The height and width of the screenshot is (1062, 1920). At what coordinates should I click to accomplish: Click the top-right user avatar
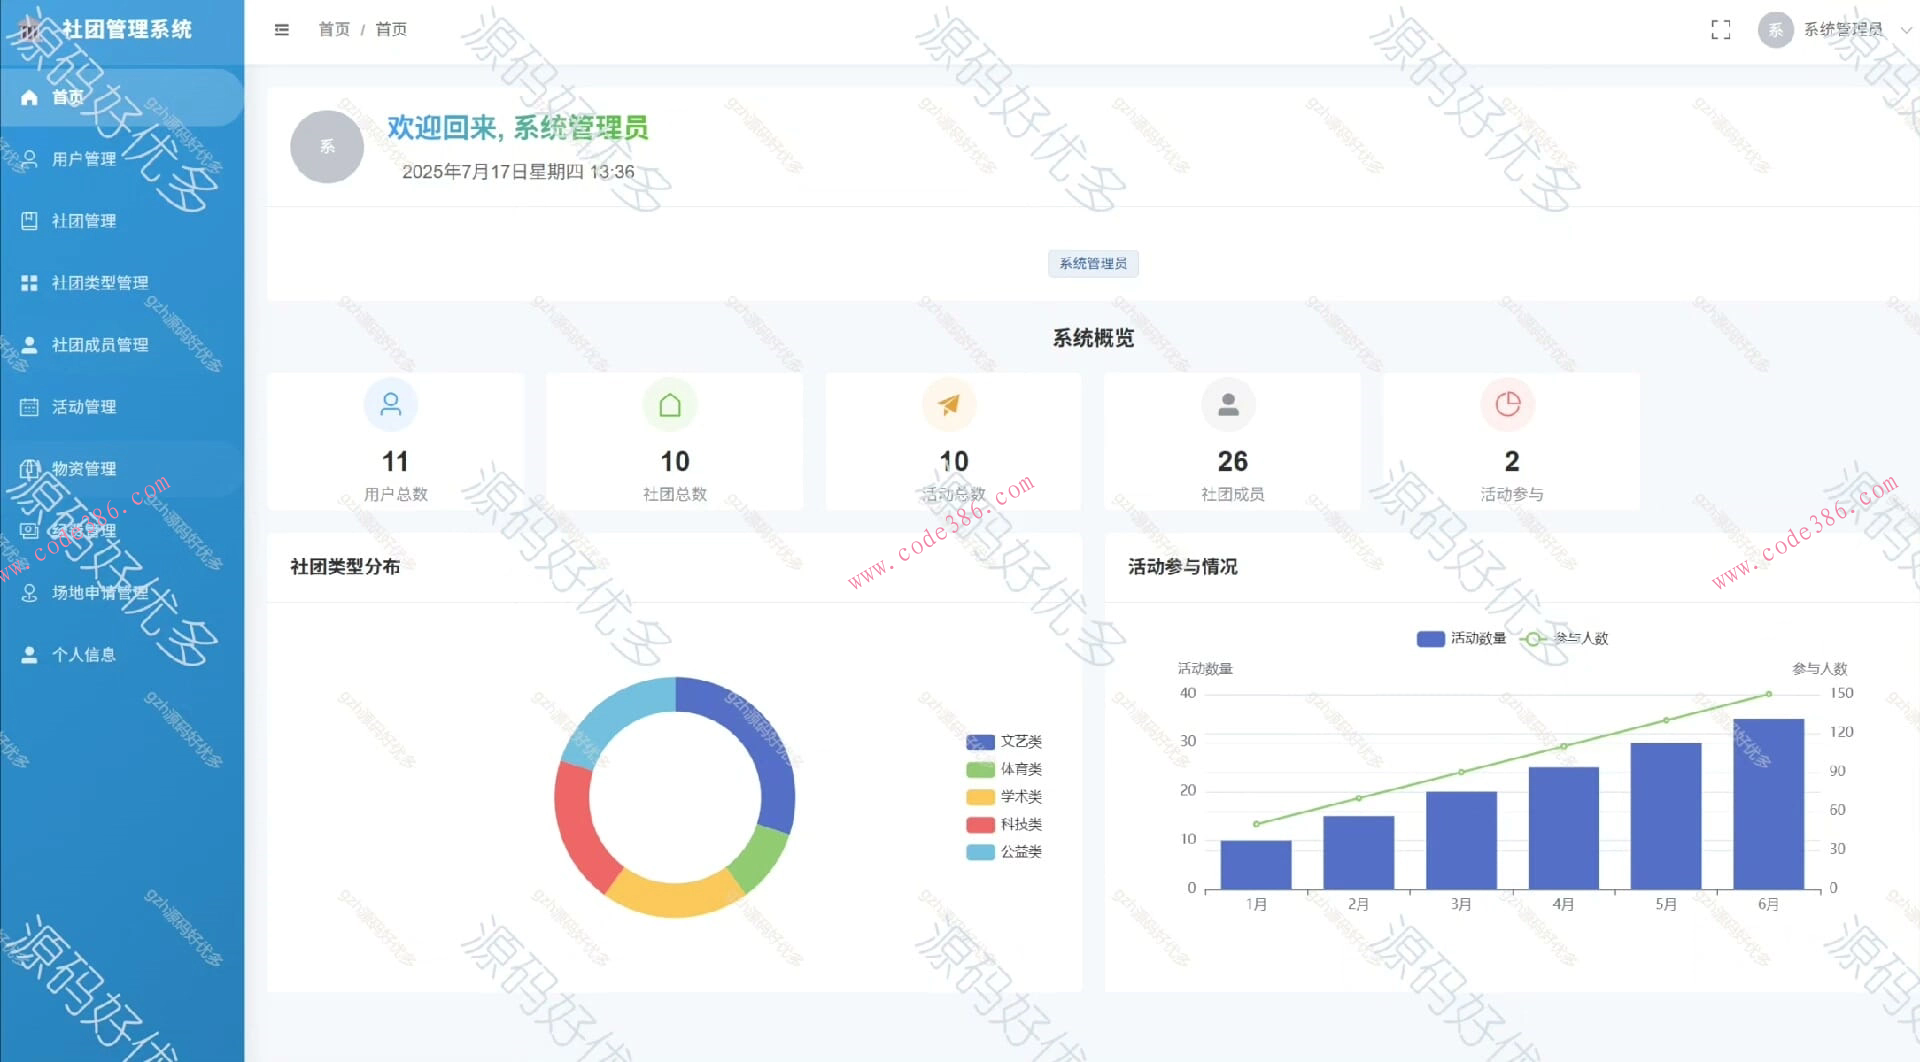click(x=1775, y=30)
